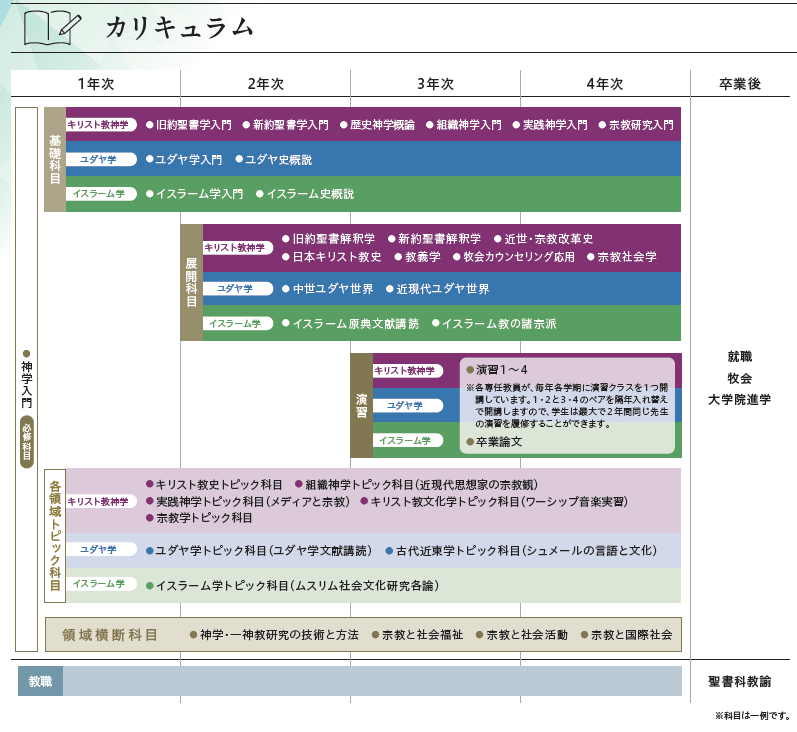Click ユダヤ史概説 course
The width and height of the screenshot is (797, 732).
pos(274,160)
